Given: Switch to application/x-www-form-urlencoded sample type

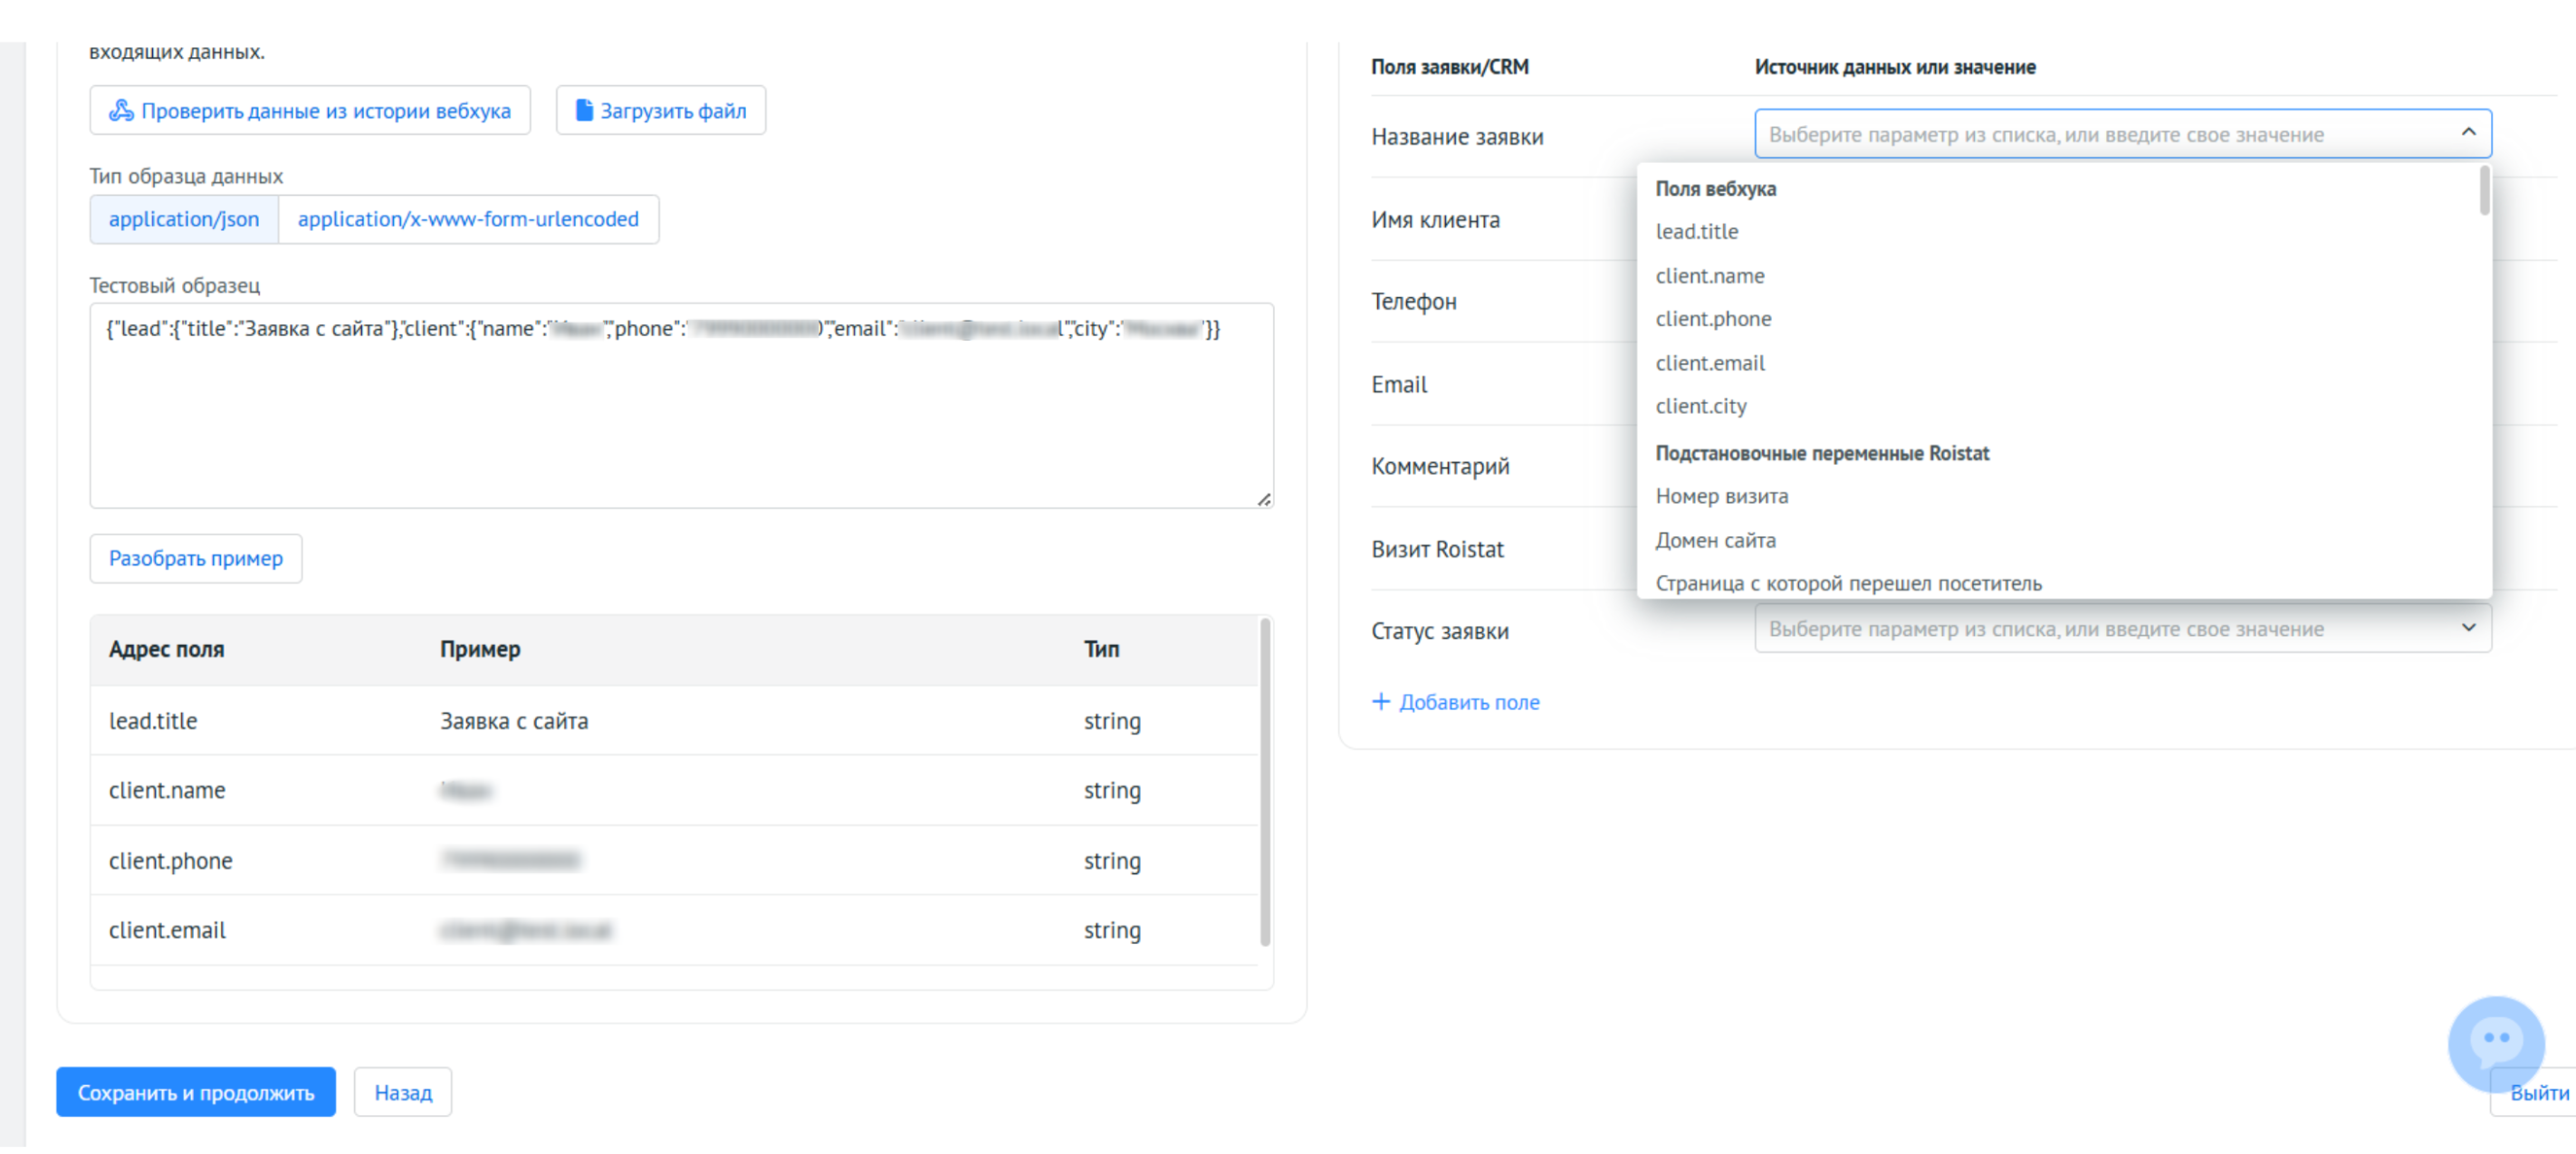Looking at the screenshot, I should pos(468,219).
